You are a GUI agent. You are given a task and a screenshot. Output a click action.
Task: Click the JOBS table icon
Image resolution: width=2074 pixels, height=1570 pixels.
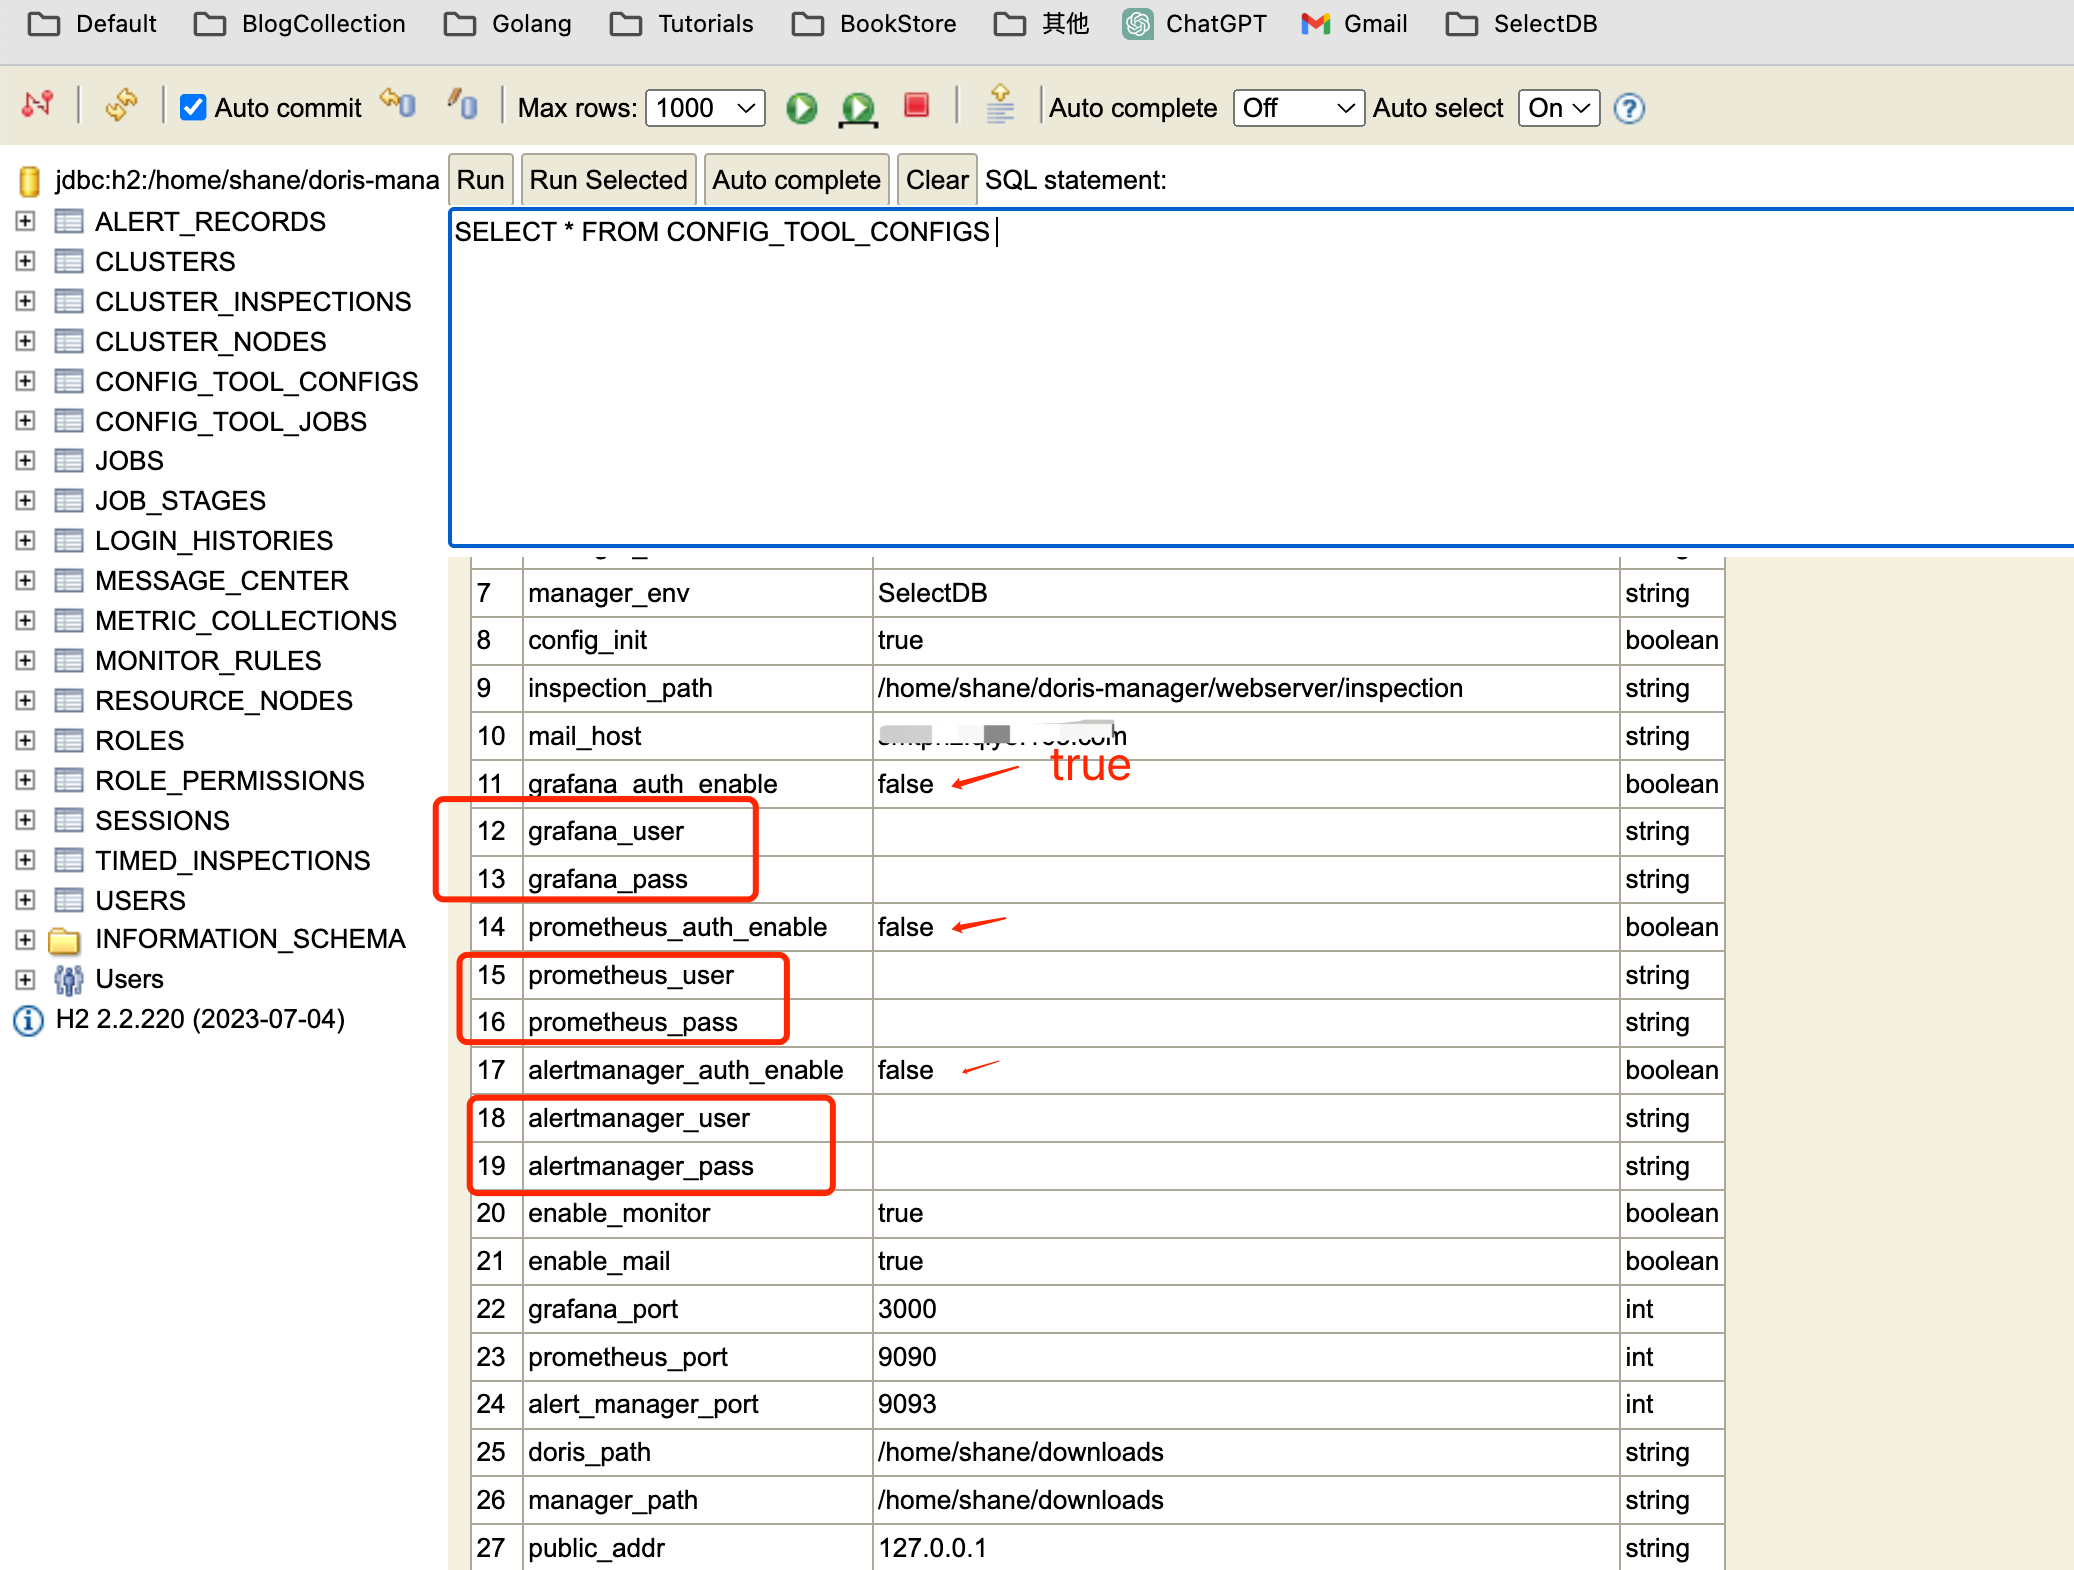click(x=68, y=460)
